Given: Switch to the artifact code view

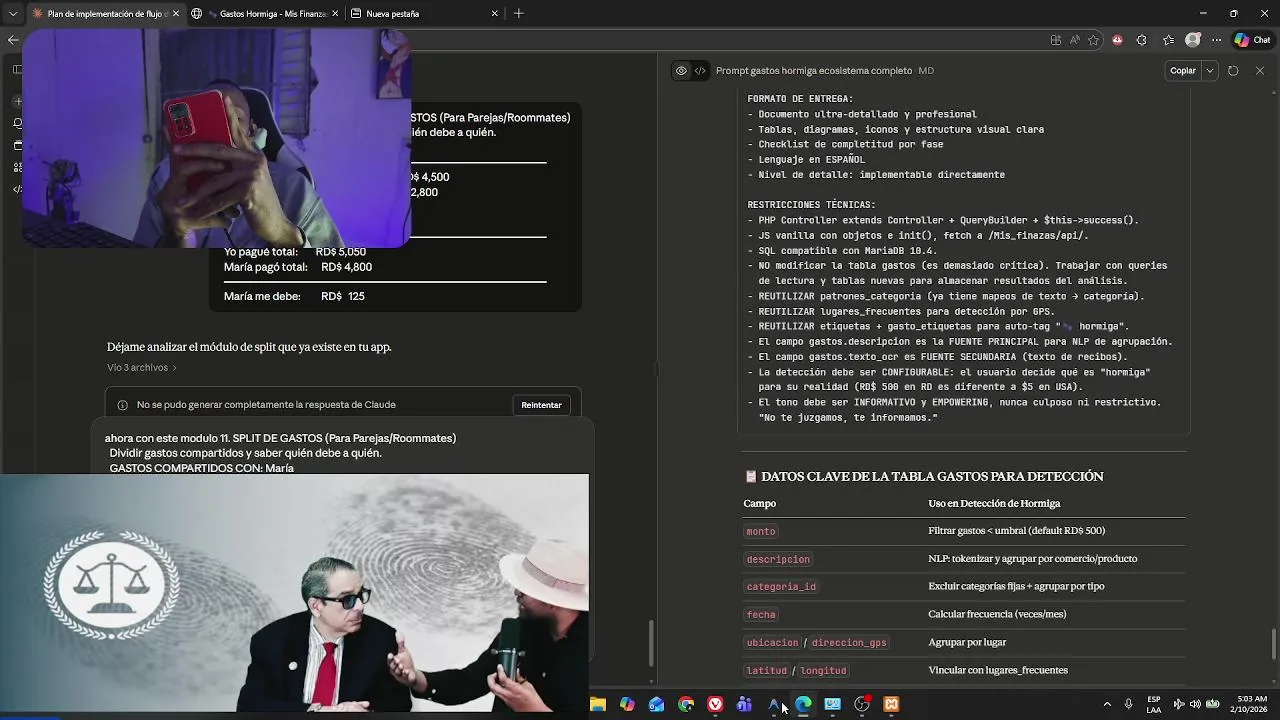Looking at the screenshot, I should click(700, 71).
